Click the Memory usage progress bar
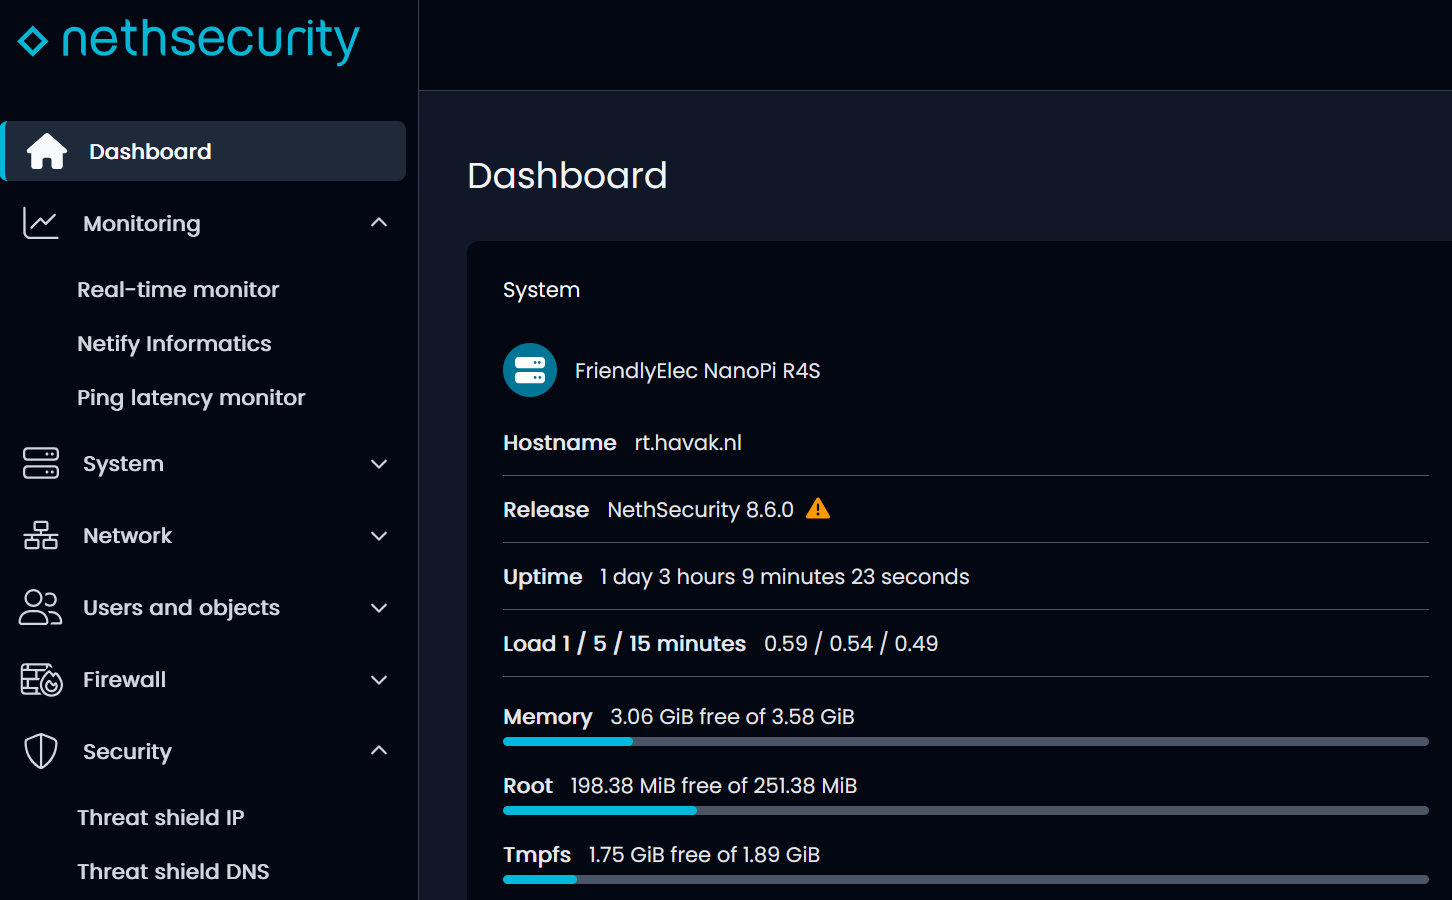Image resolution: width=1452 pixels, height=900 pixels. click(965, 741)
